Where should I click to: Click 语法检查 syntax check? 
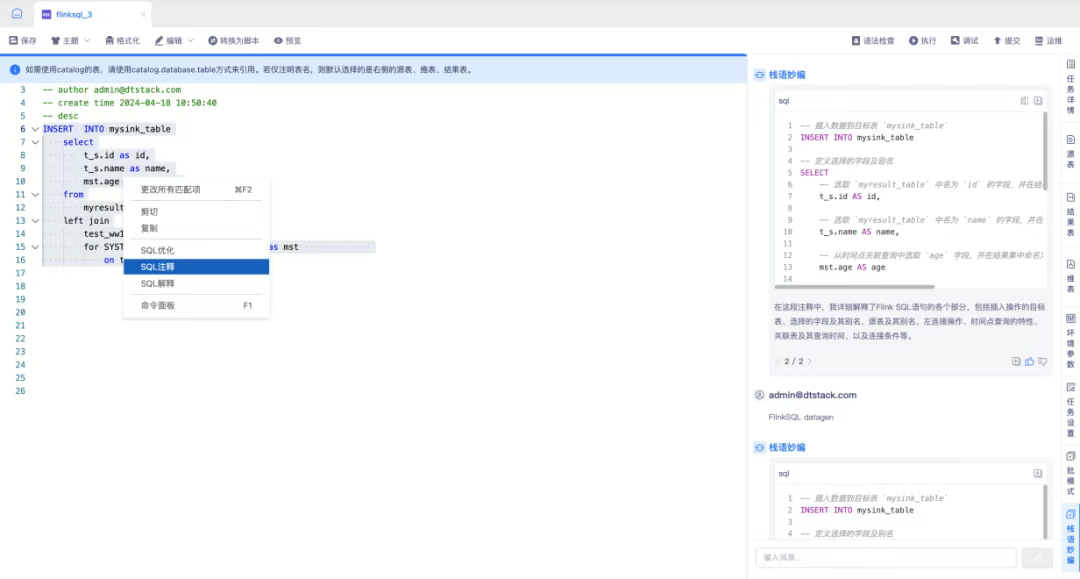pos(872,41)
